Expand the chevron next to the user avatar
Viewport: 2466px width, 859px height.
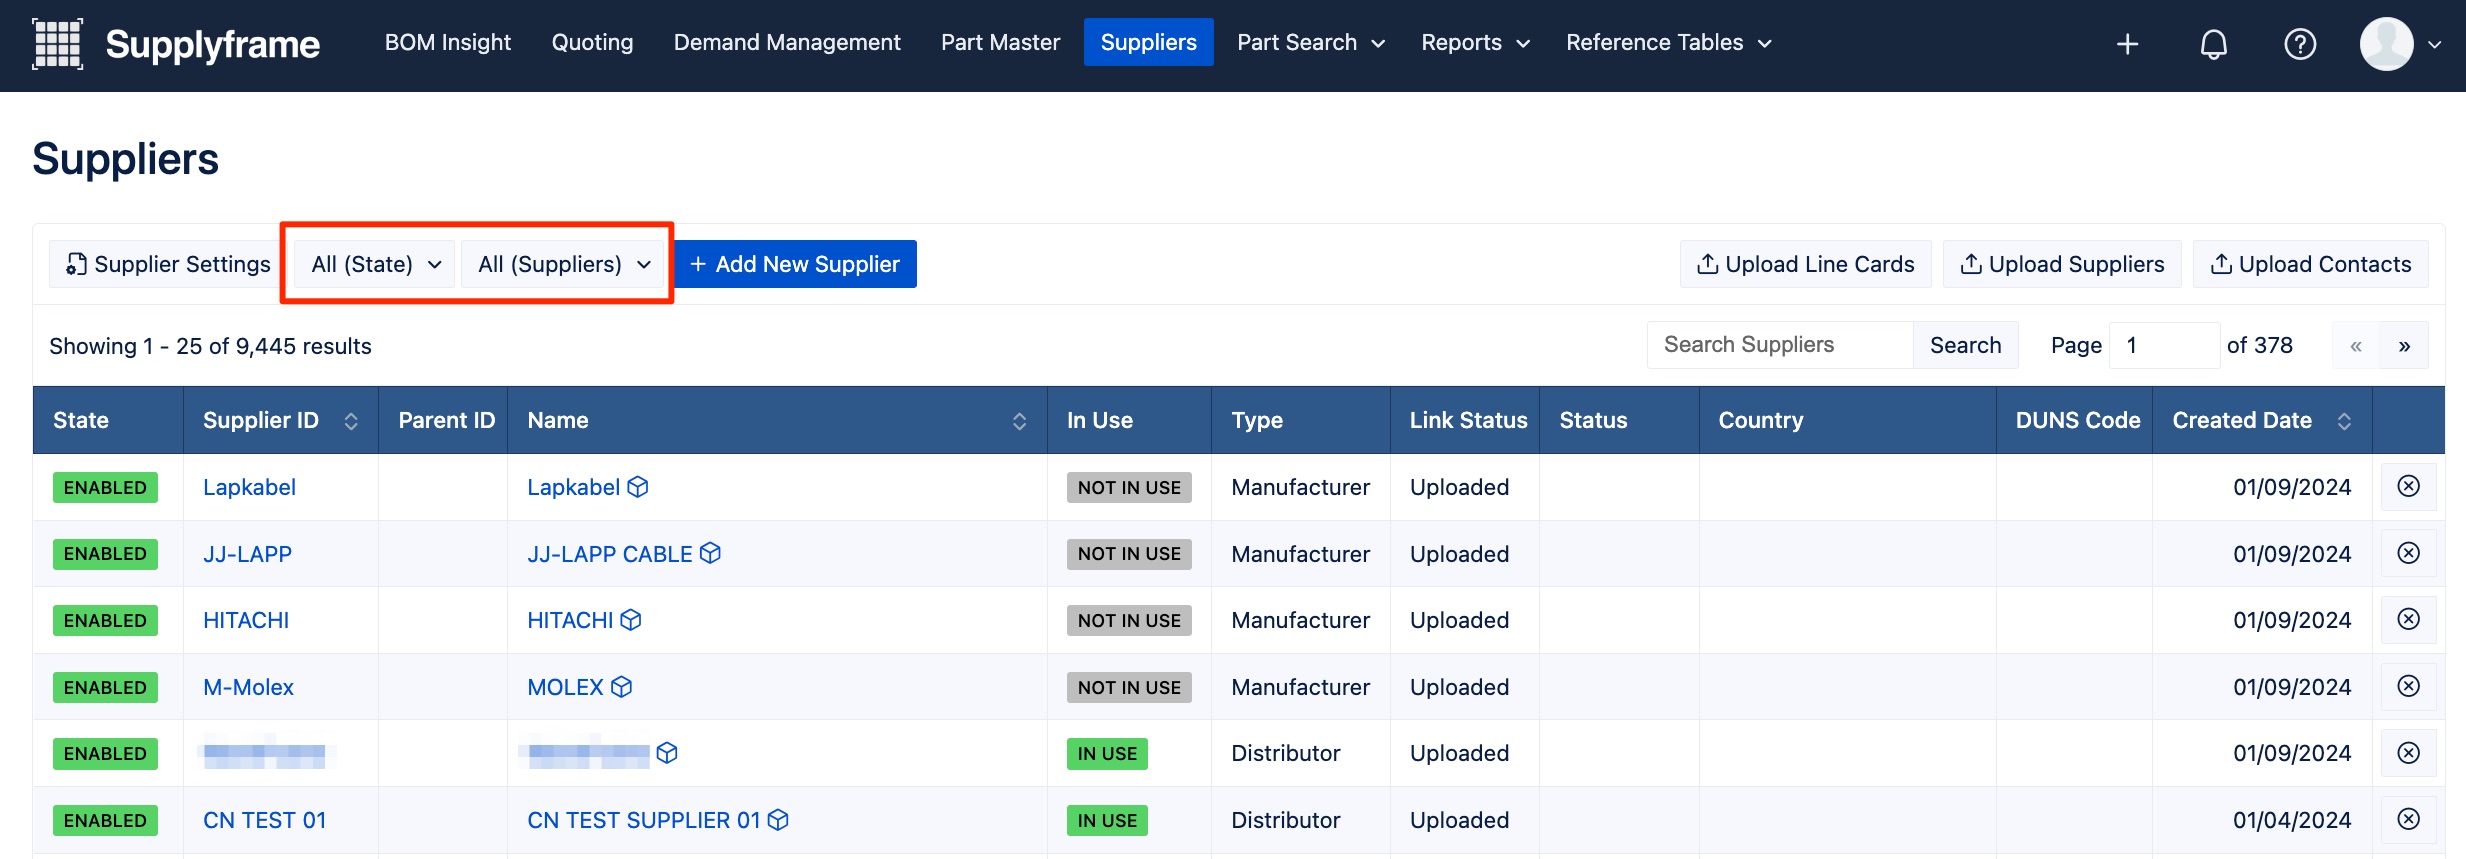click(2434, 44)
